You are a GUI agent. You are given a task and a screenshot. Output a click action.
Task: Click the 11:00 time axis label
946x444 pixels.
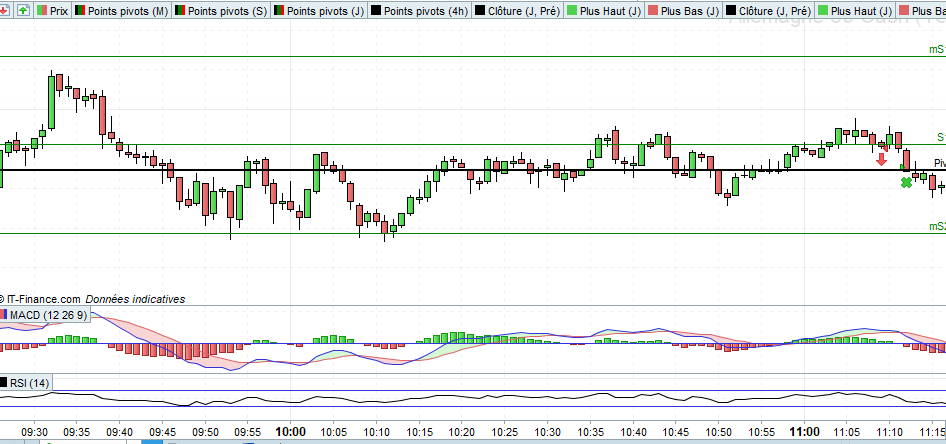[x=804, y=432]
